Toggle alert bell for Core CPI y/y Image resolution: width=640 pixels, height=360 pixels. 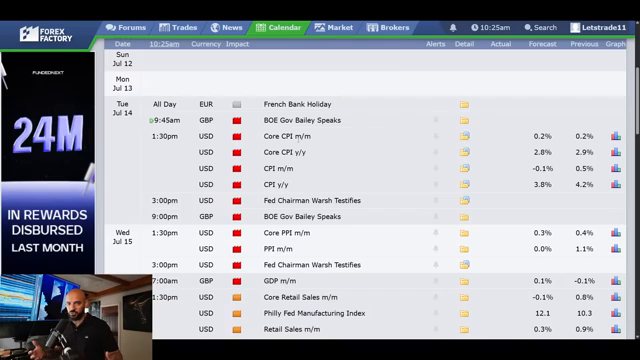(x=436, y=152)
